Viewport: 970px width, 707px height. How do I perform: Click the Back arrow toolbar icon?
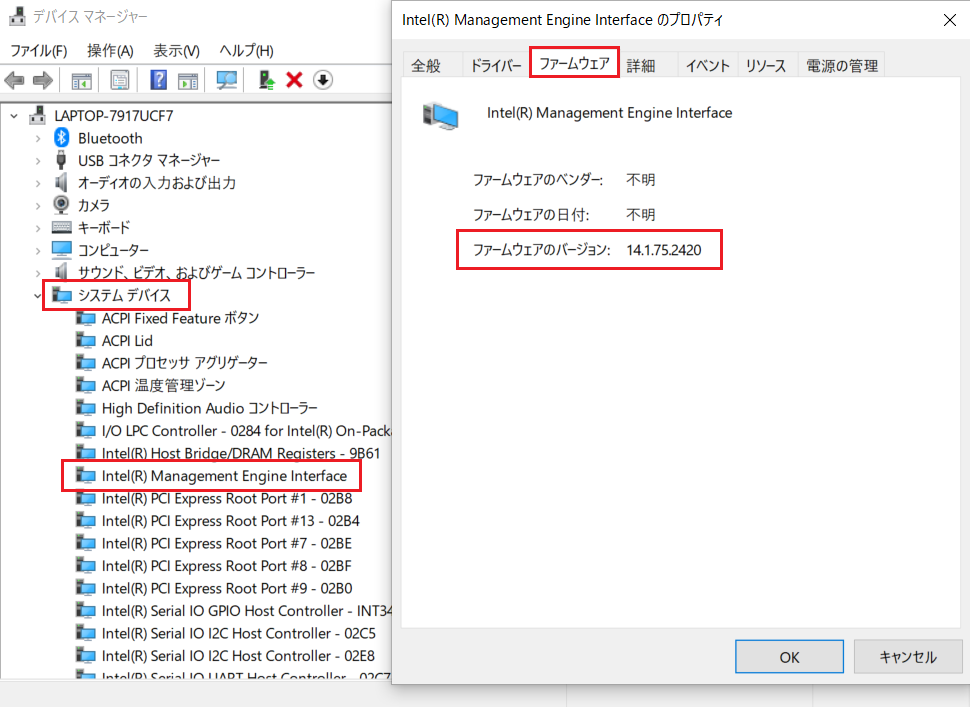[x=14, y=80]
